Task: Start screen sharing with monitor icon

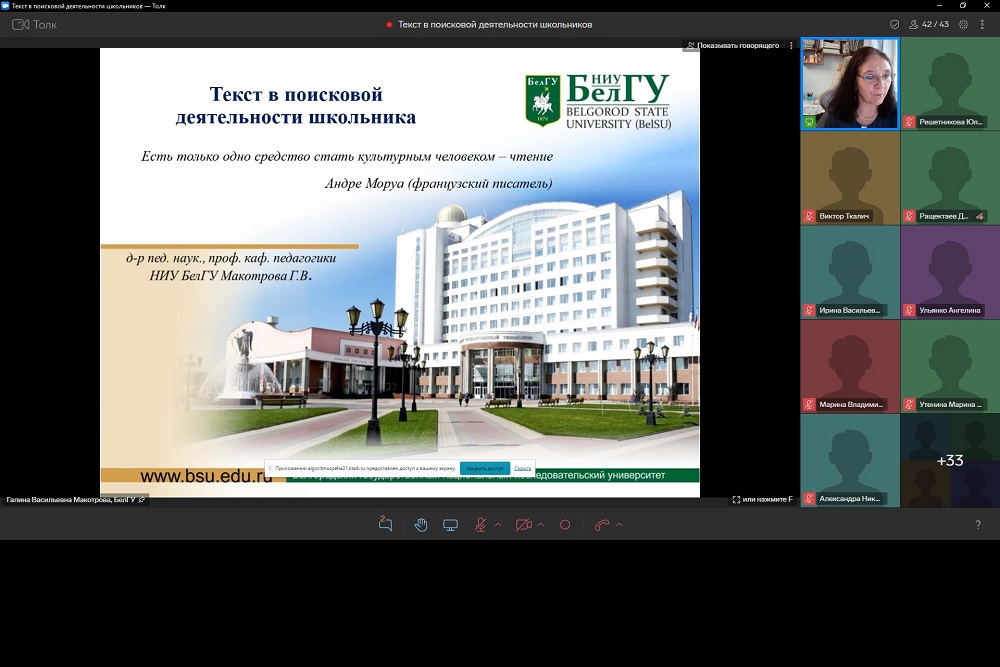Action: pyautogui.click(x=451, y=525)
